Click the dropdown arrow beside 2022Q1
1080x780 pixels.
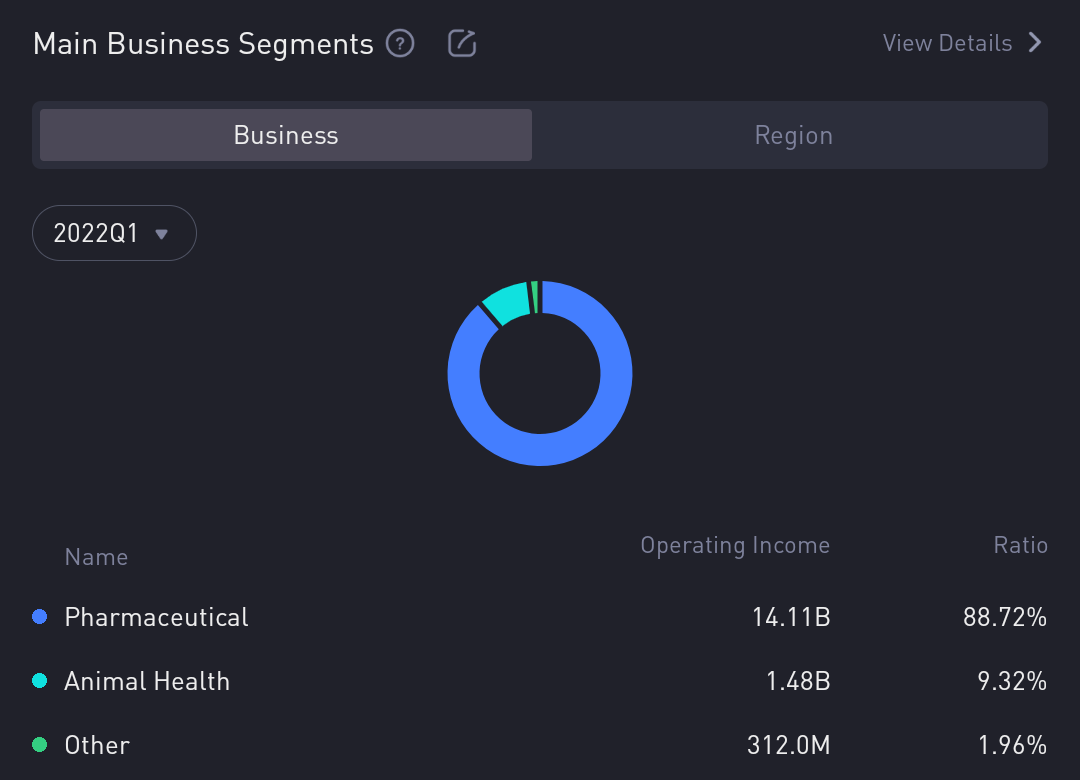[x=162, y=234]
